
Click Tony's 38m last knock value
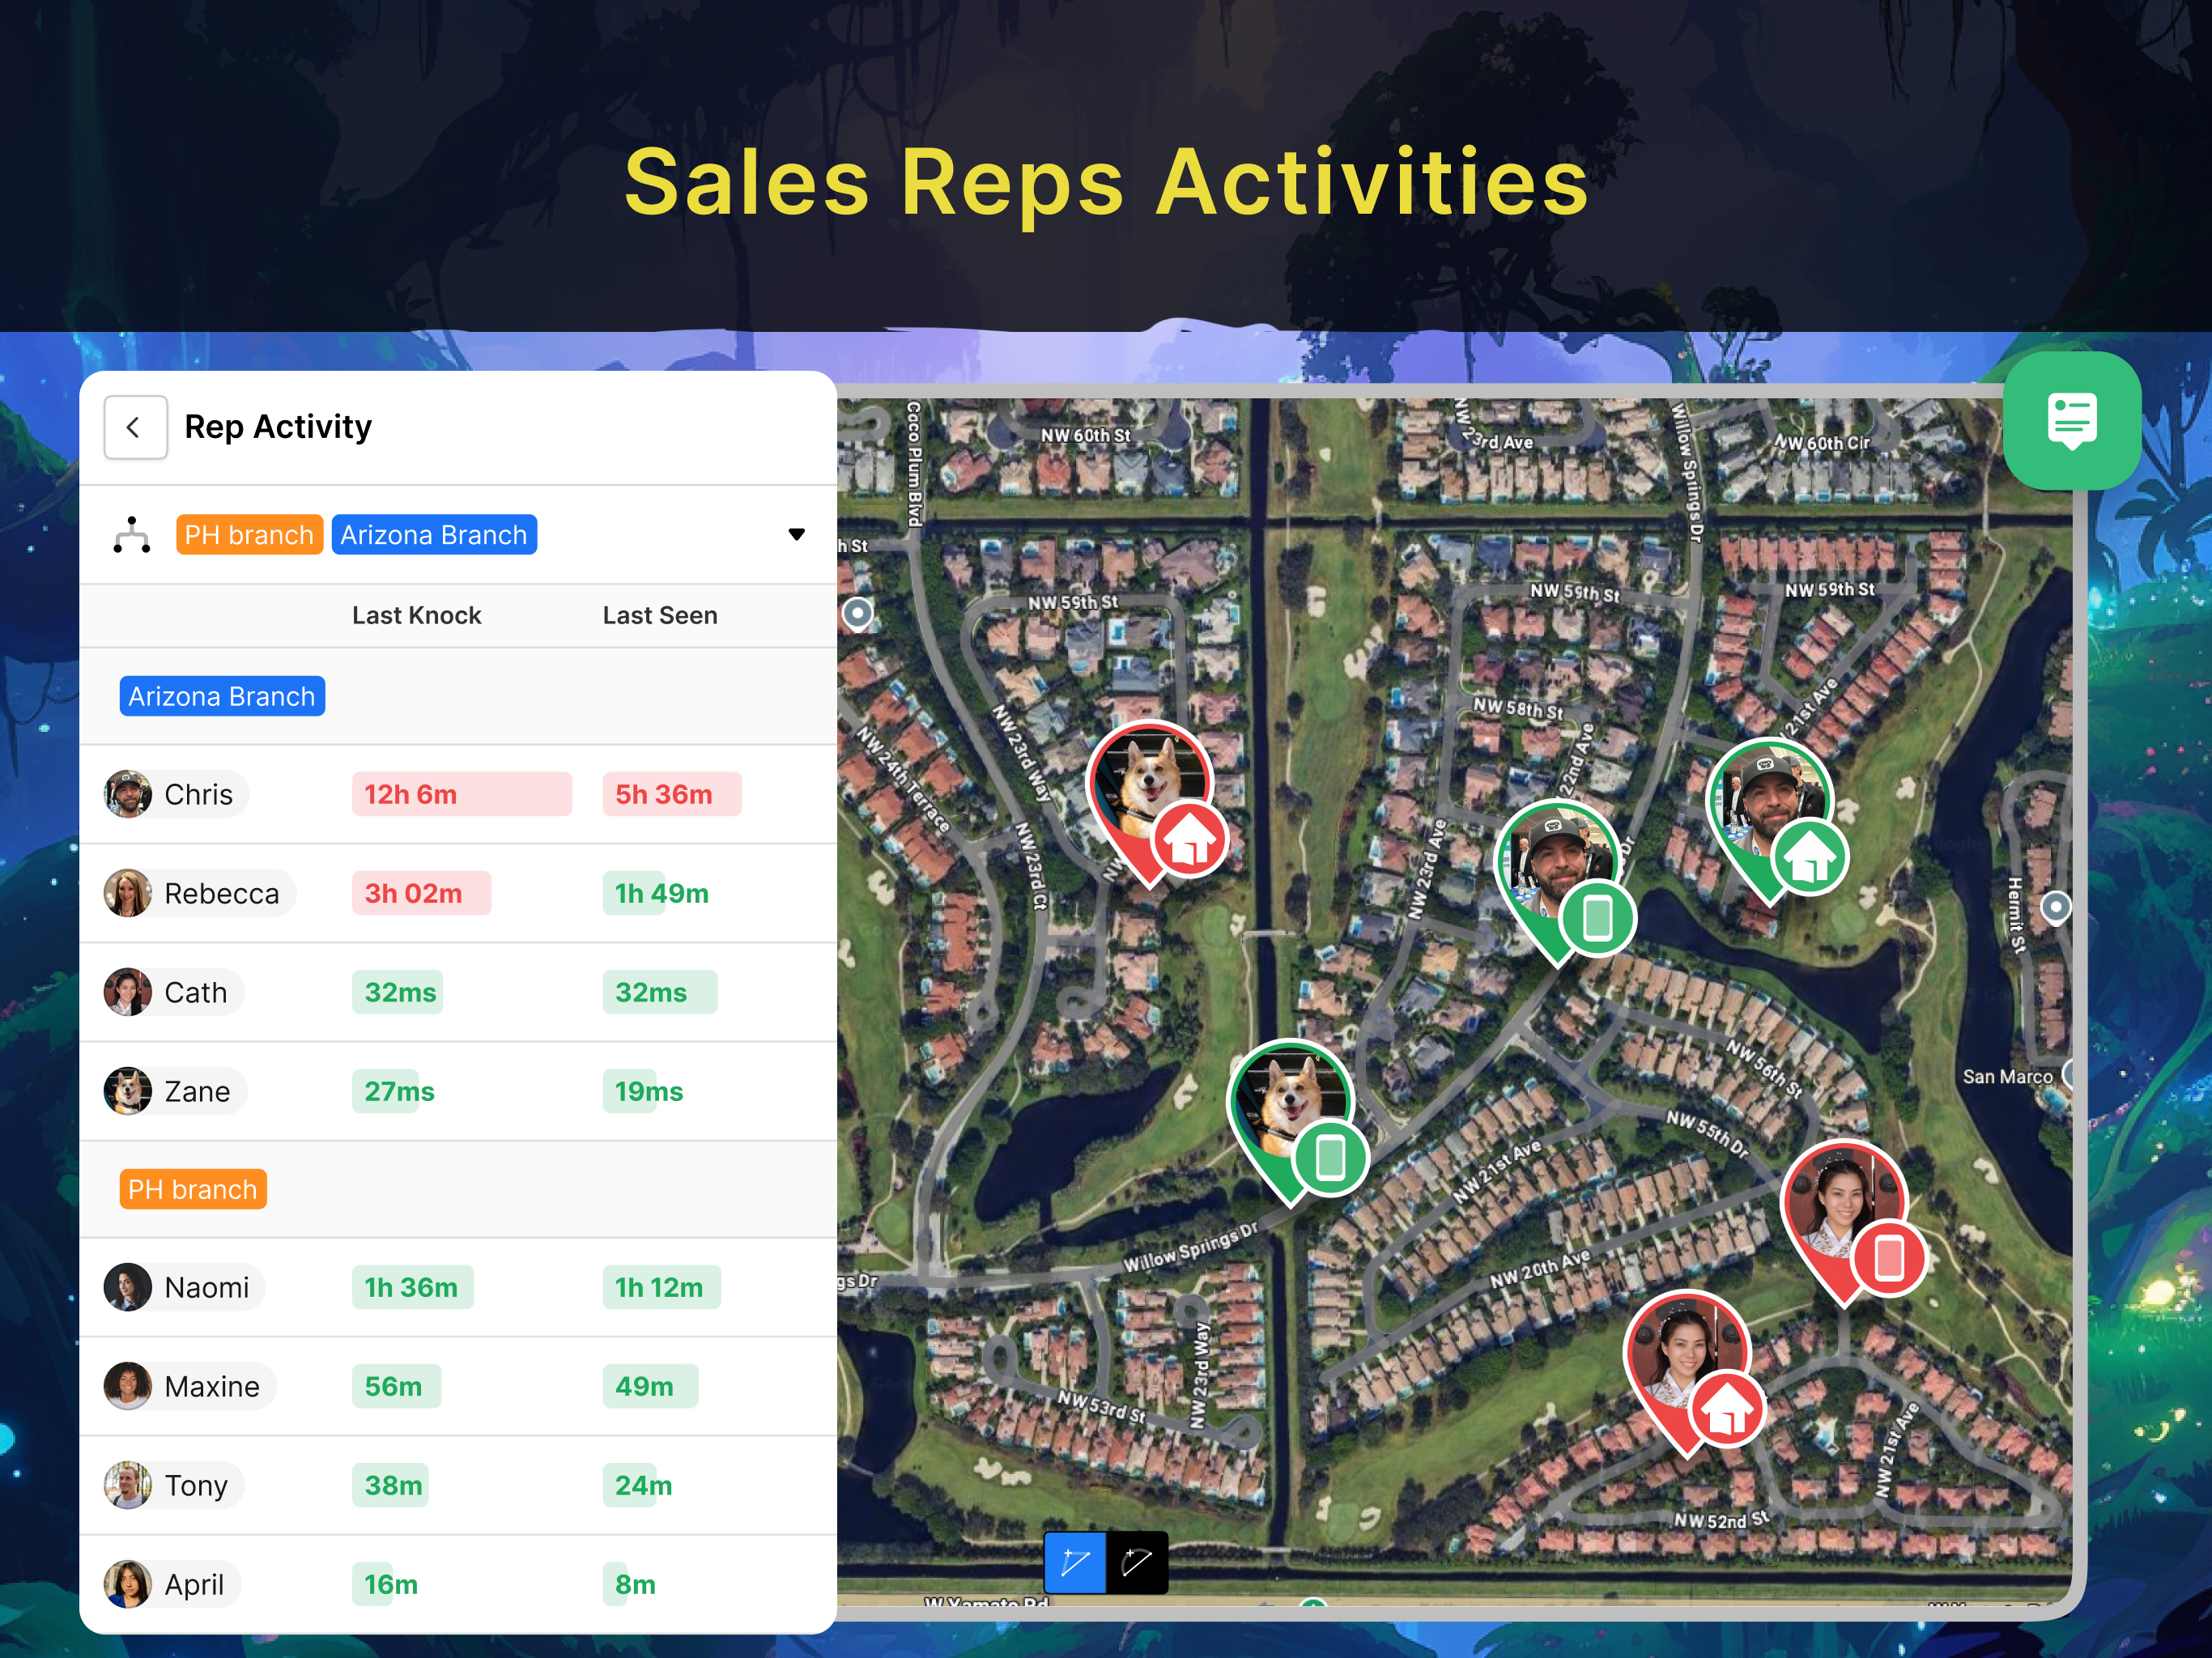tap(392, 1485)
